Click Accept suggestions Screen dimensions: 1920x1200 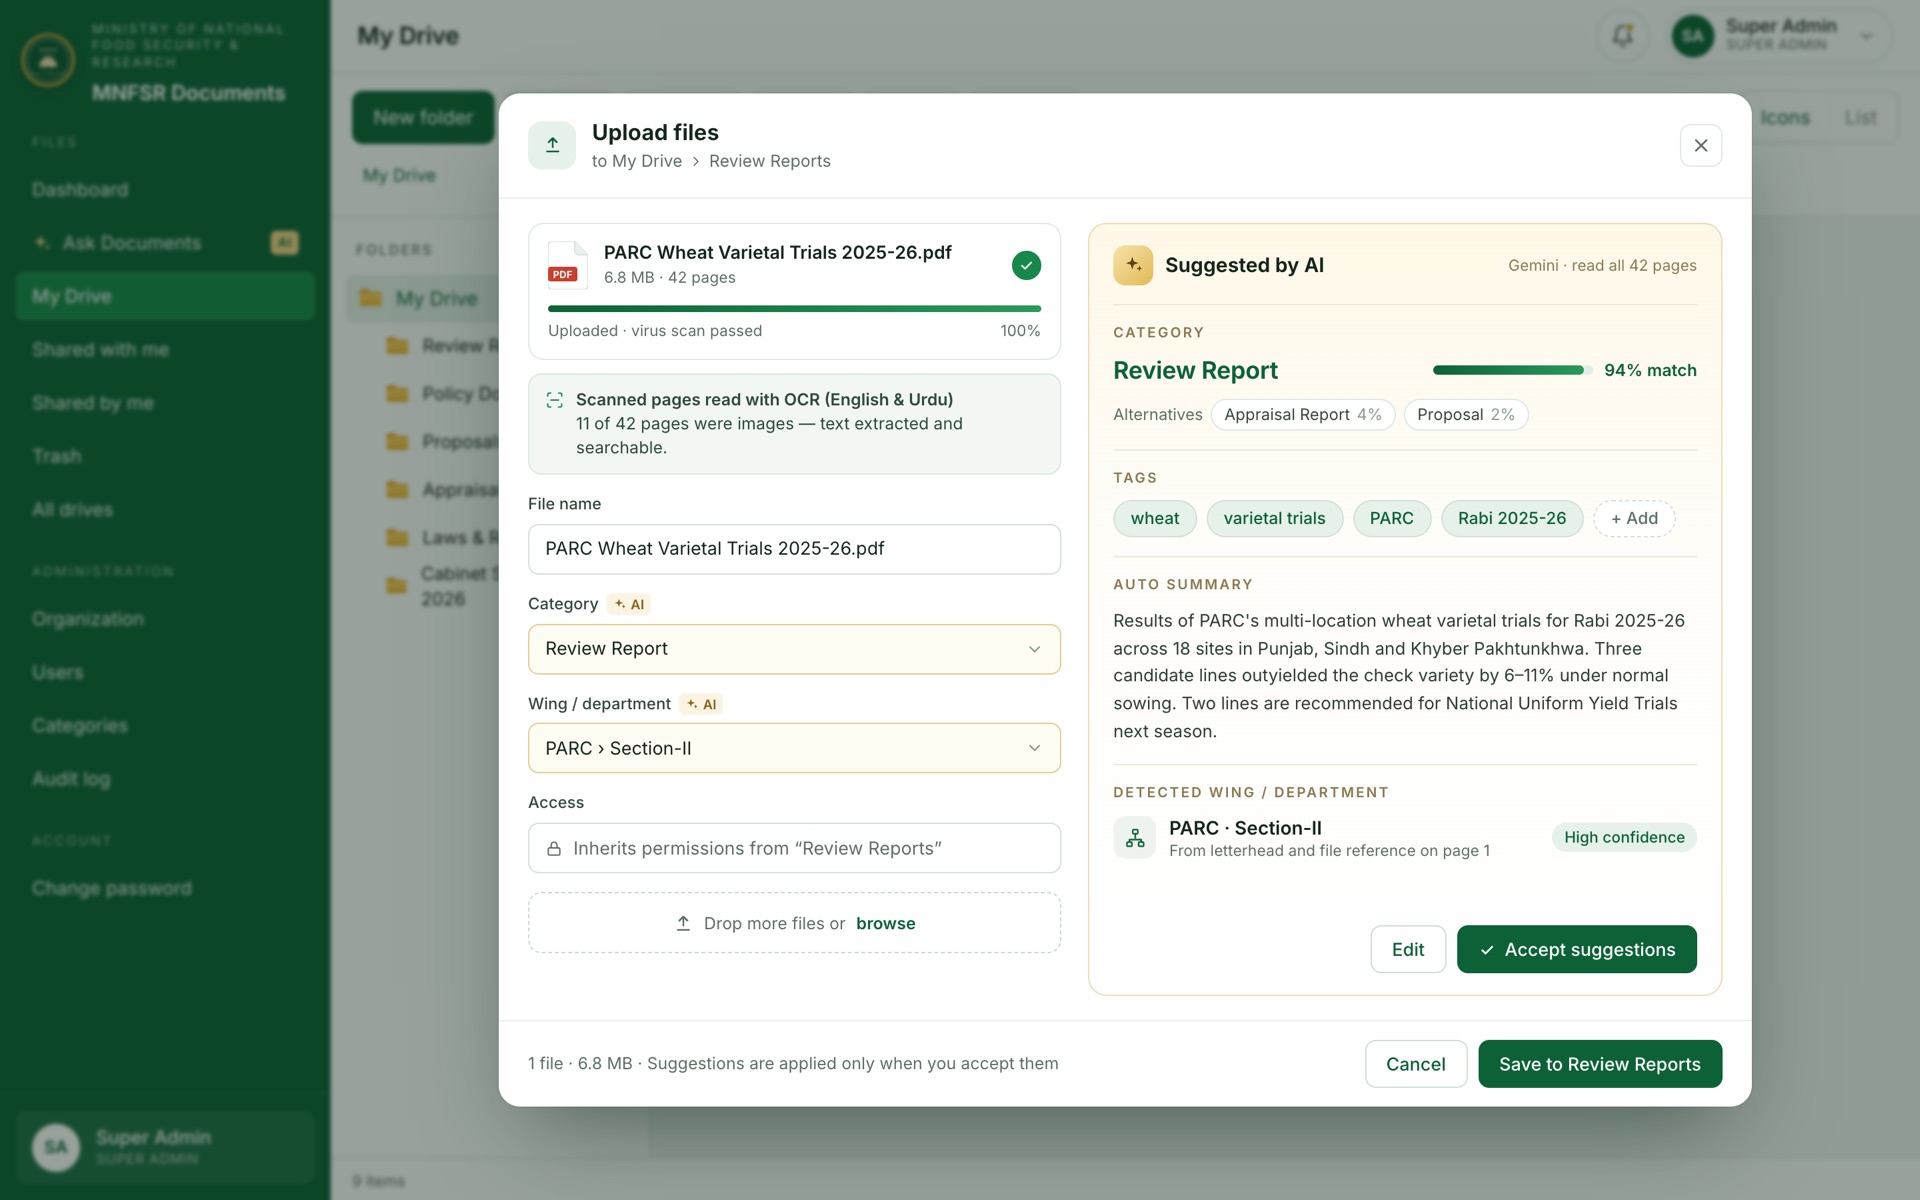(1576, 949)
